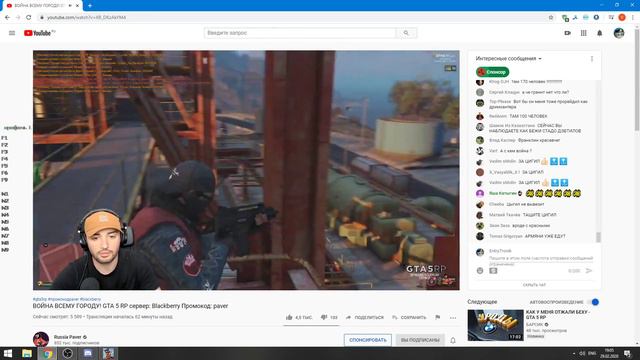Open the suggested video title about BMW in GTA 5 RP
This screenshot has width=640, height=360.
(x=558, y=314)
